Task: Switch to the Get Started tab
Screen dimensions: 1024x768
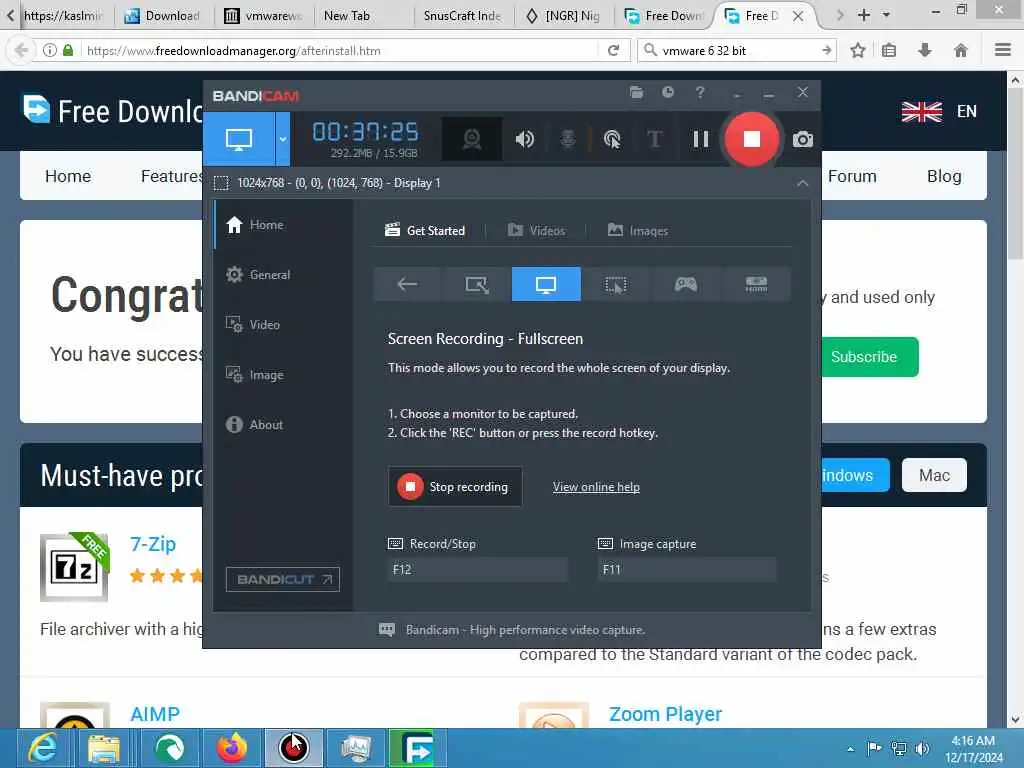Action: pyautogui.click(x=424, y=231)
